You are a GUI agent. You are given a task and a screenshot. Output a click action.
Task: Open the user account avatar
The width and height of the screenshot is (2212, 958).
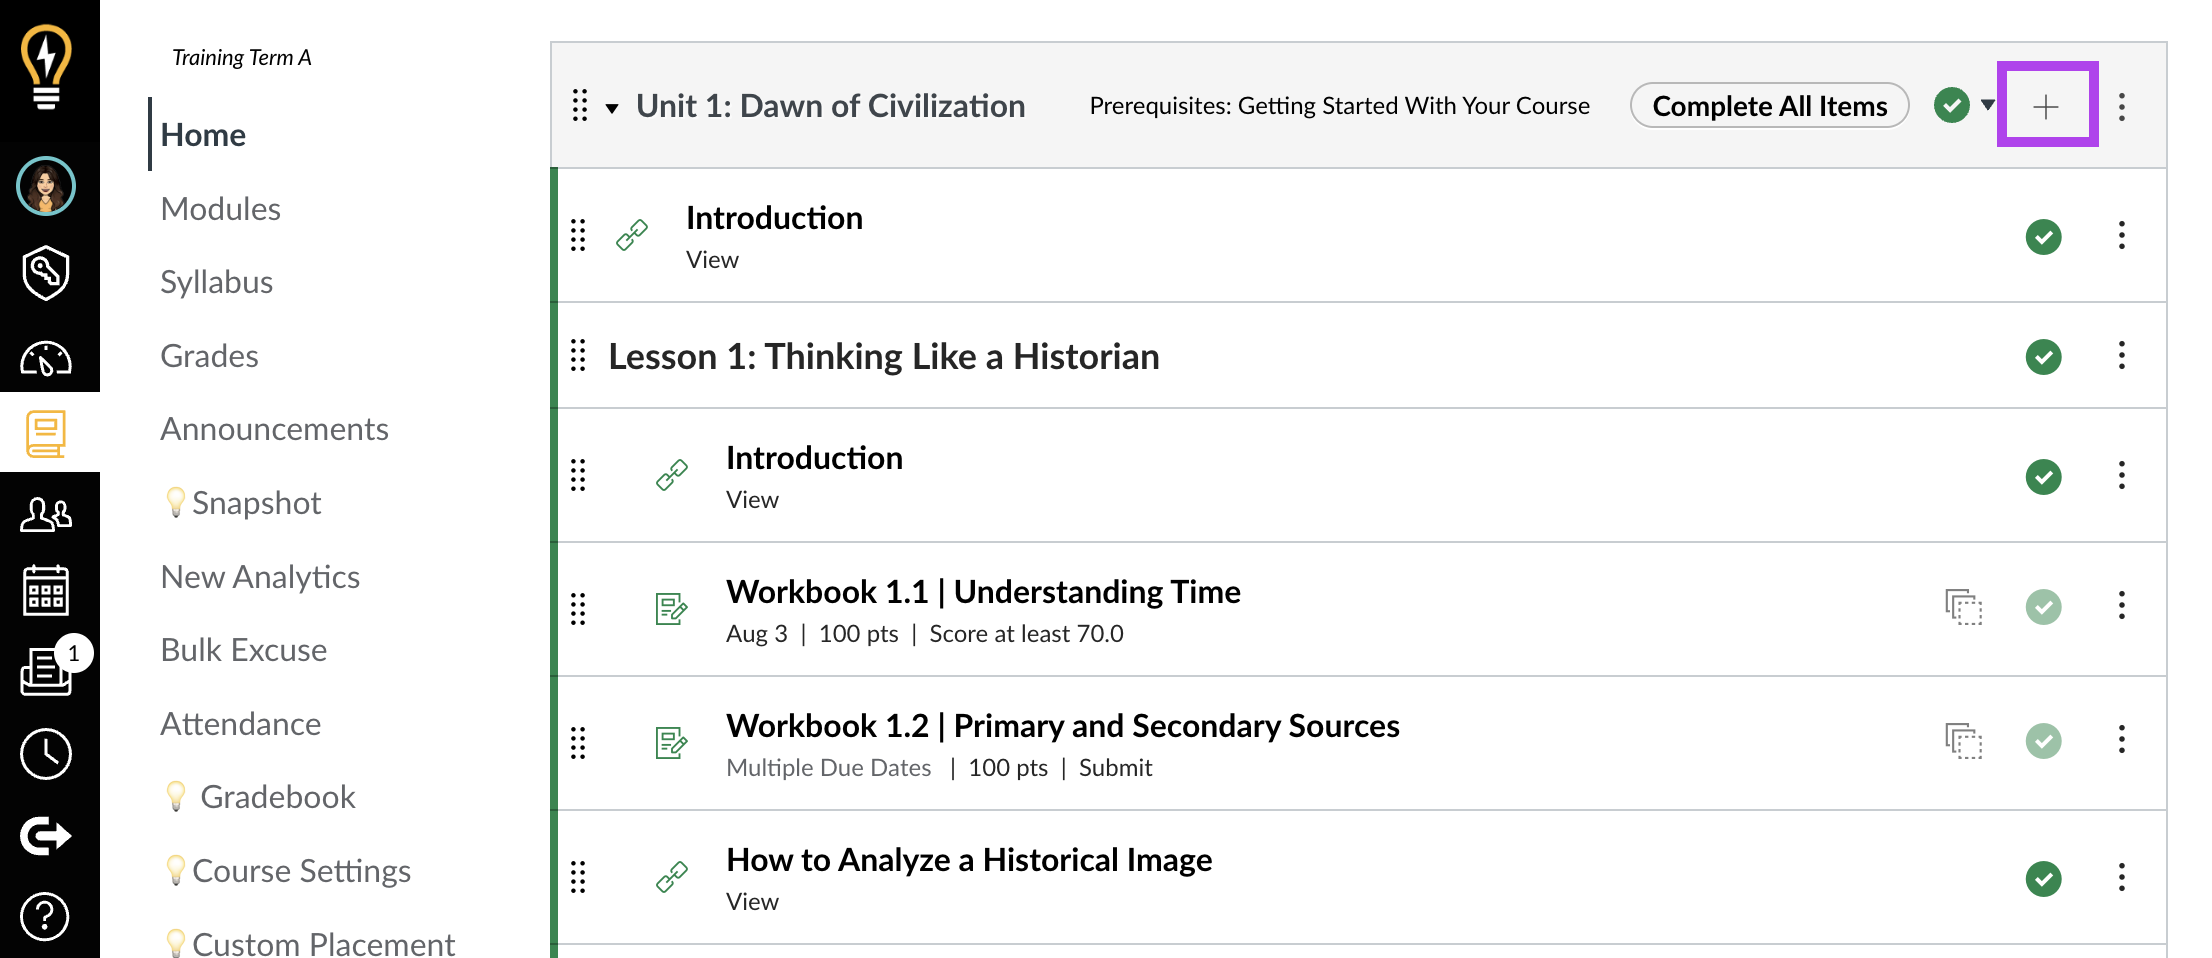pos(46,186)
